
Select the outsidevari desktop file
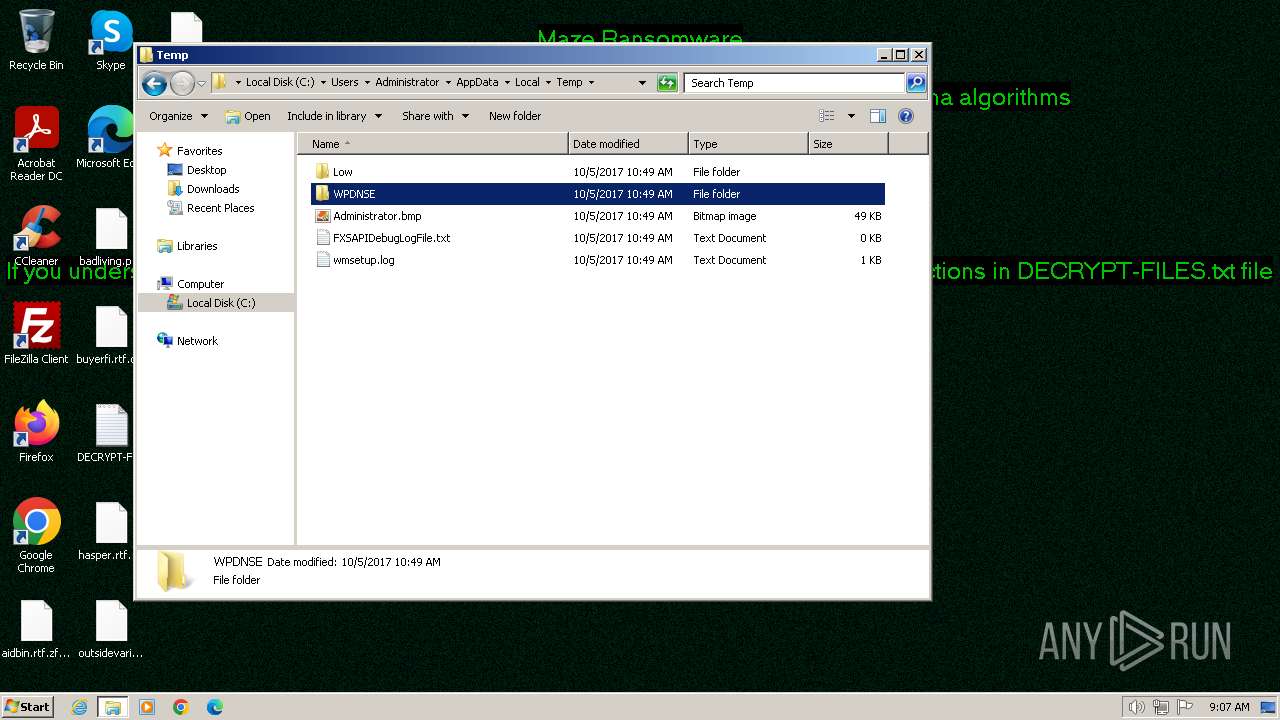click(x=110, y=630)
